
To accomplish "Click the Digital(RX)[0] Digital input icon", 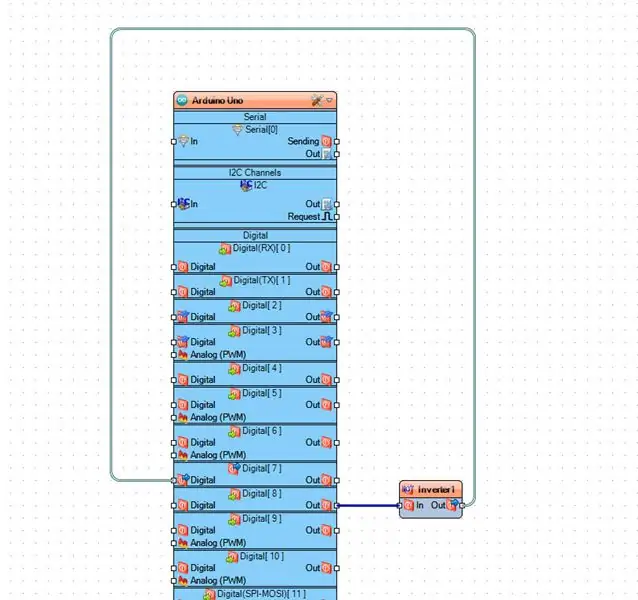I will tap(183, 267).
